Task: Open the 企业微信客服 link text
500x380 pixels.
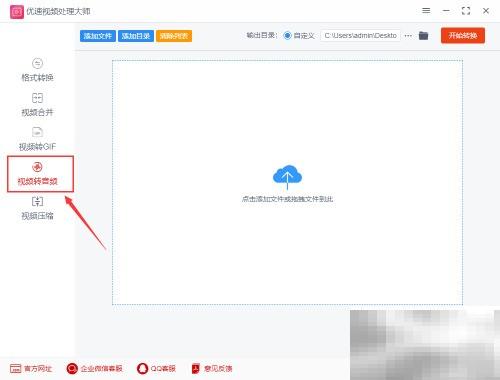Action: coord(101,369)
